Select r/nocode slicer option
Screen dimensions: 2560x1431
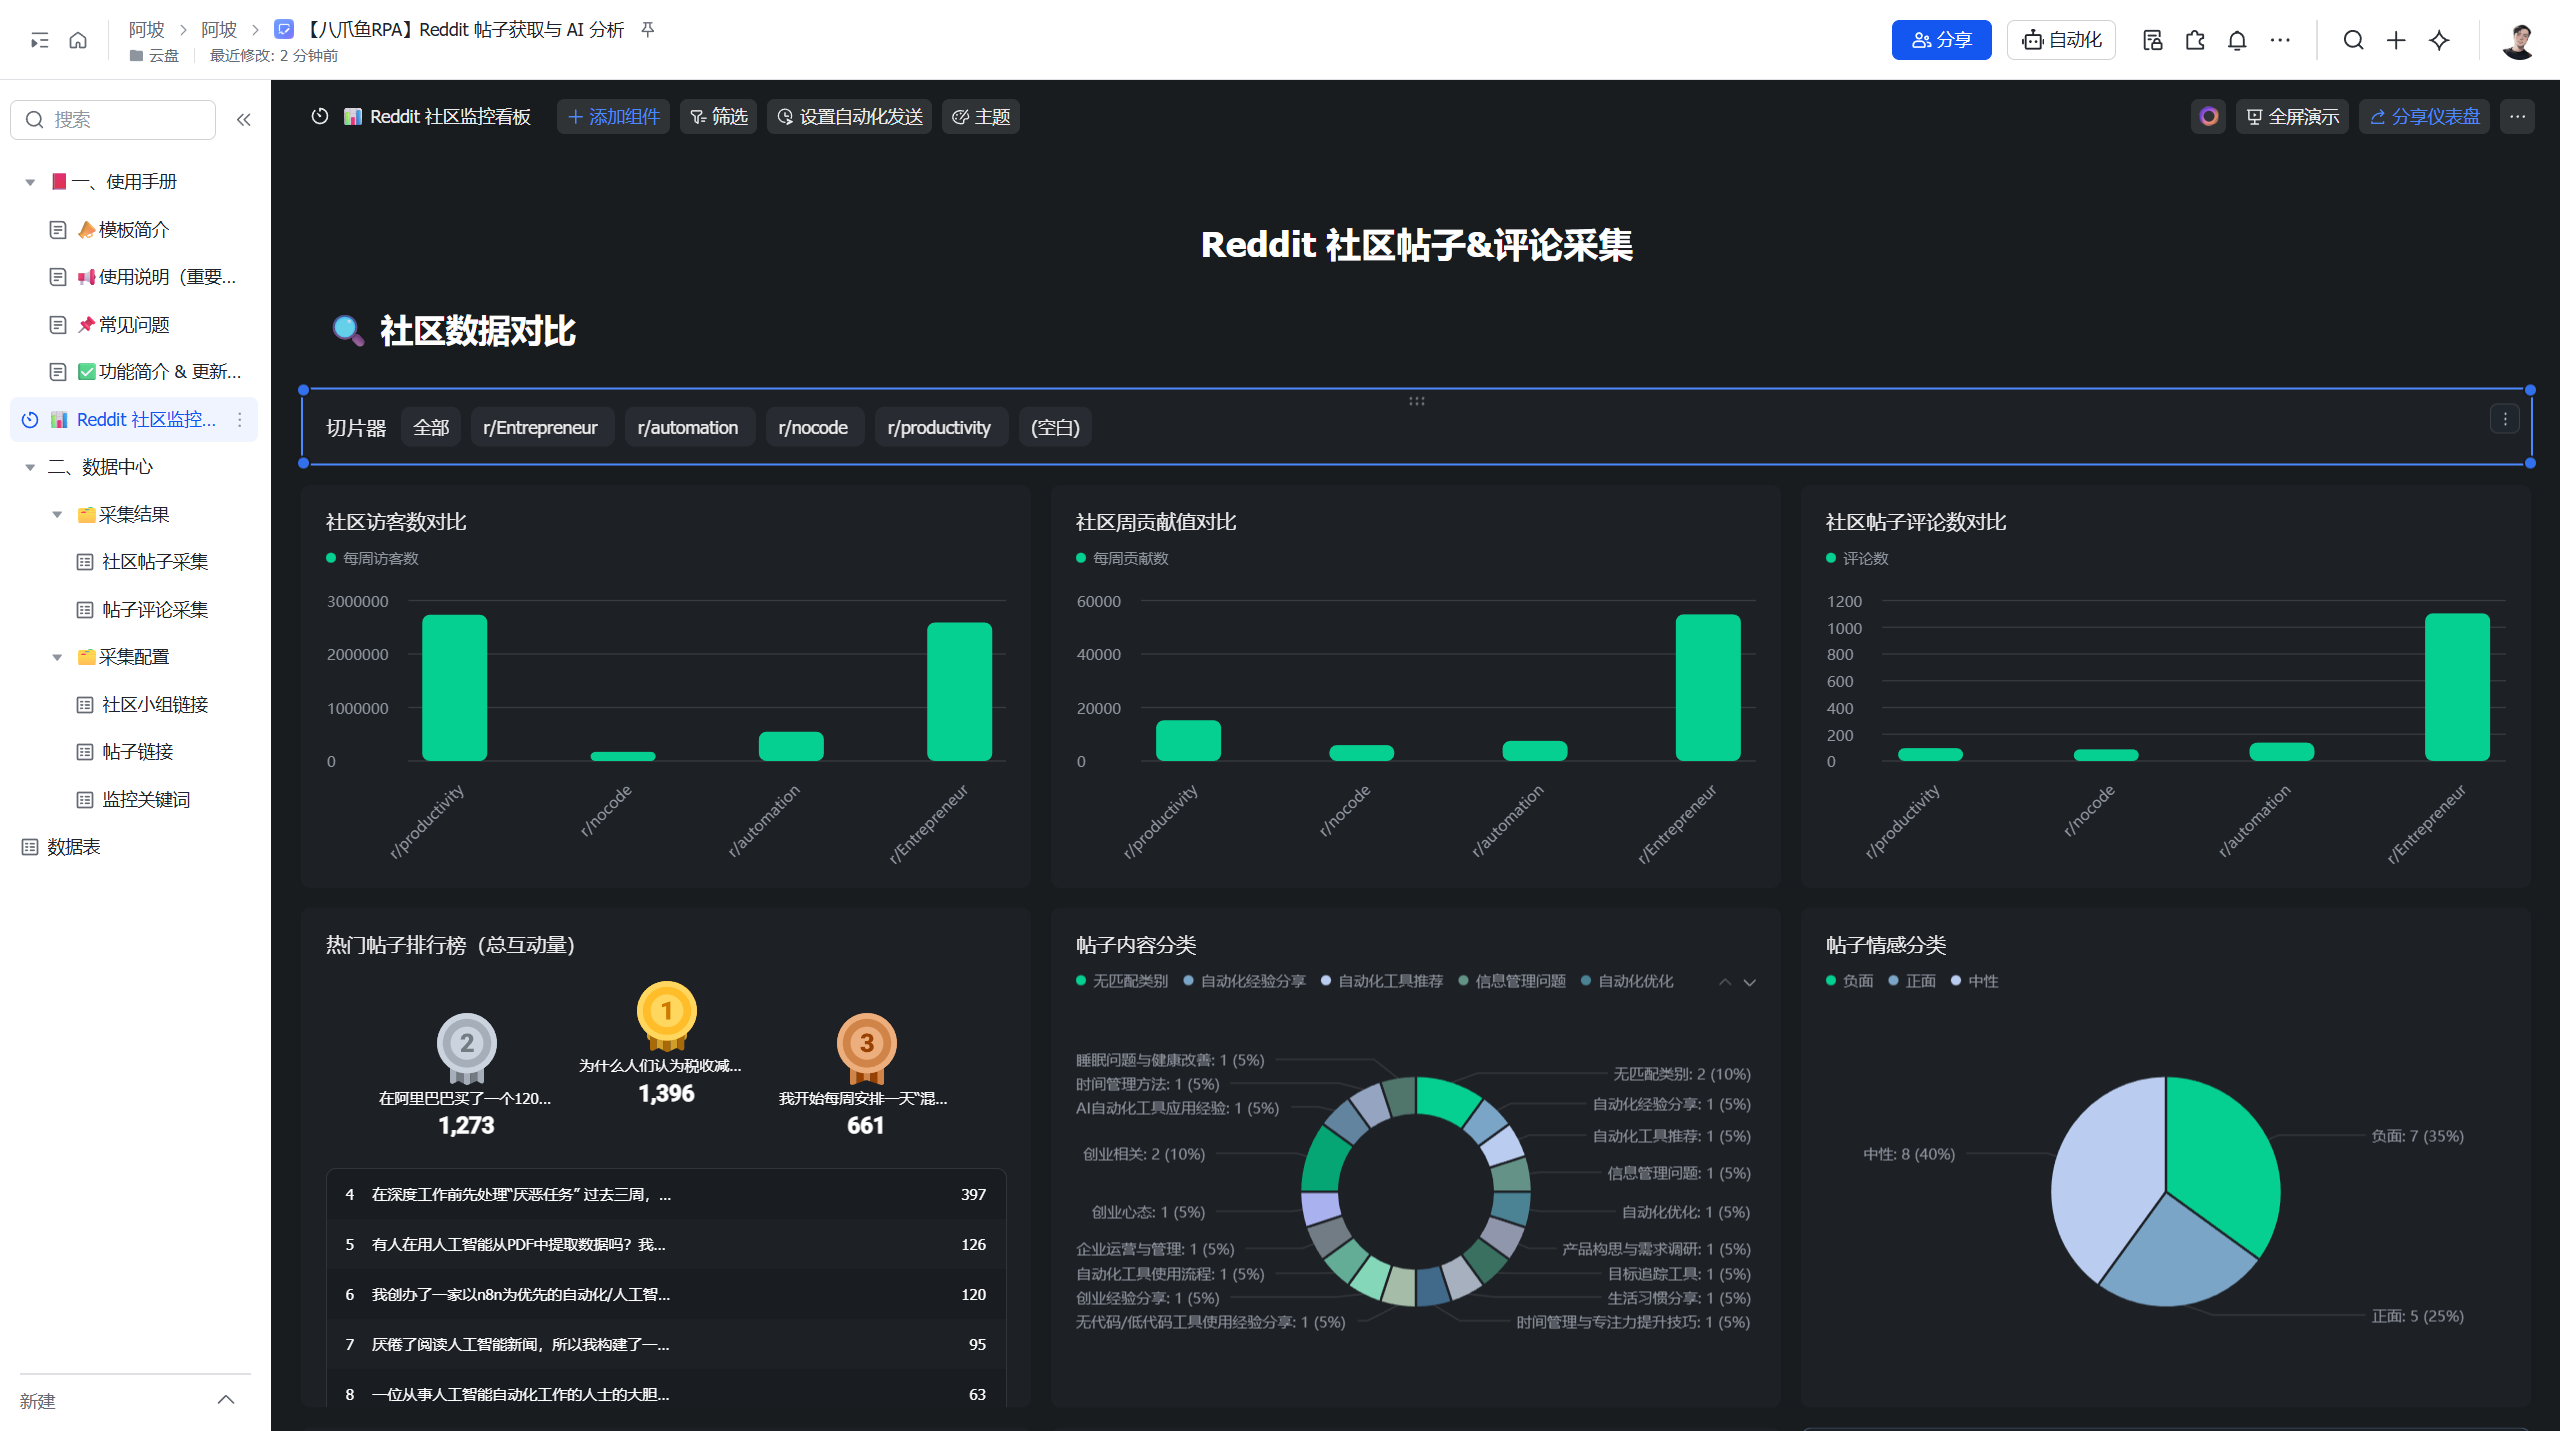point(813,428)
